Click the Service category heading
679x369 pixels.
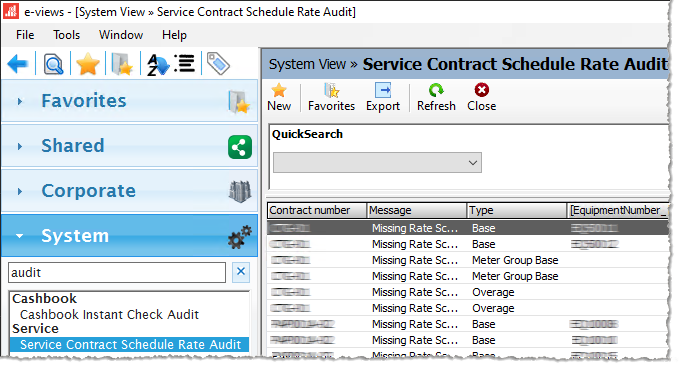click(x=36, y=329)
